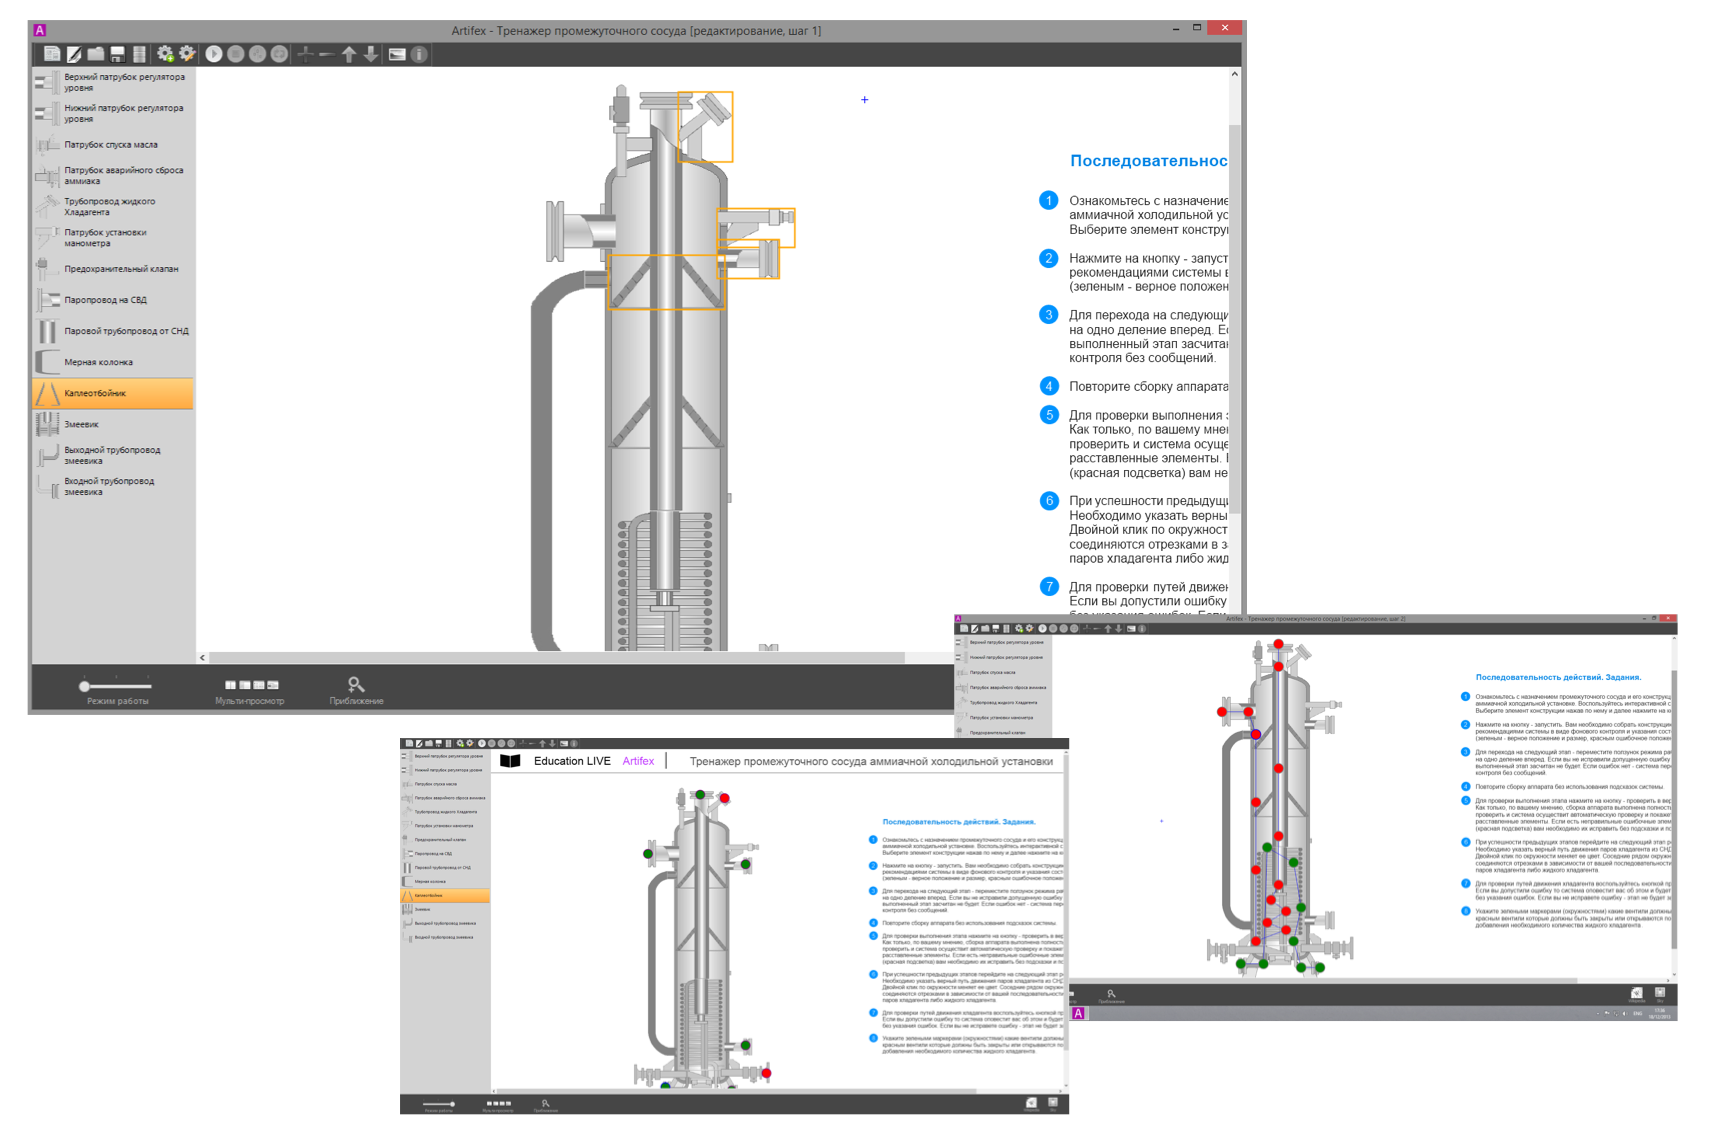1725x1129 pixels.
Task: Select 'Патрубок спуска масла' in element list
Action: pyautogui.click(x=113, y=145)
